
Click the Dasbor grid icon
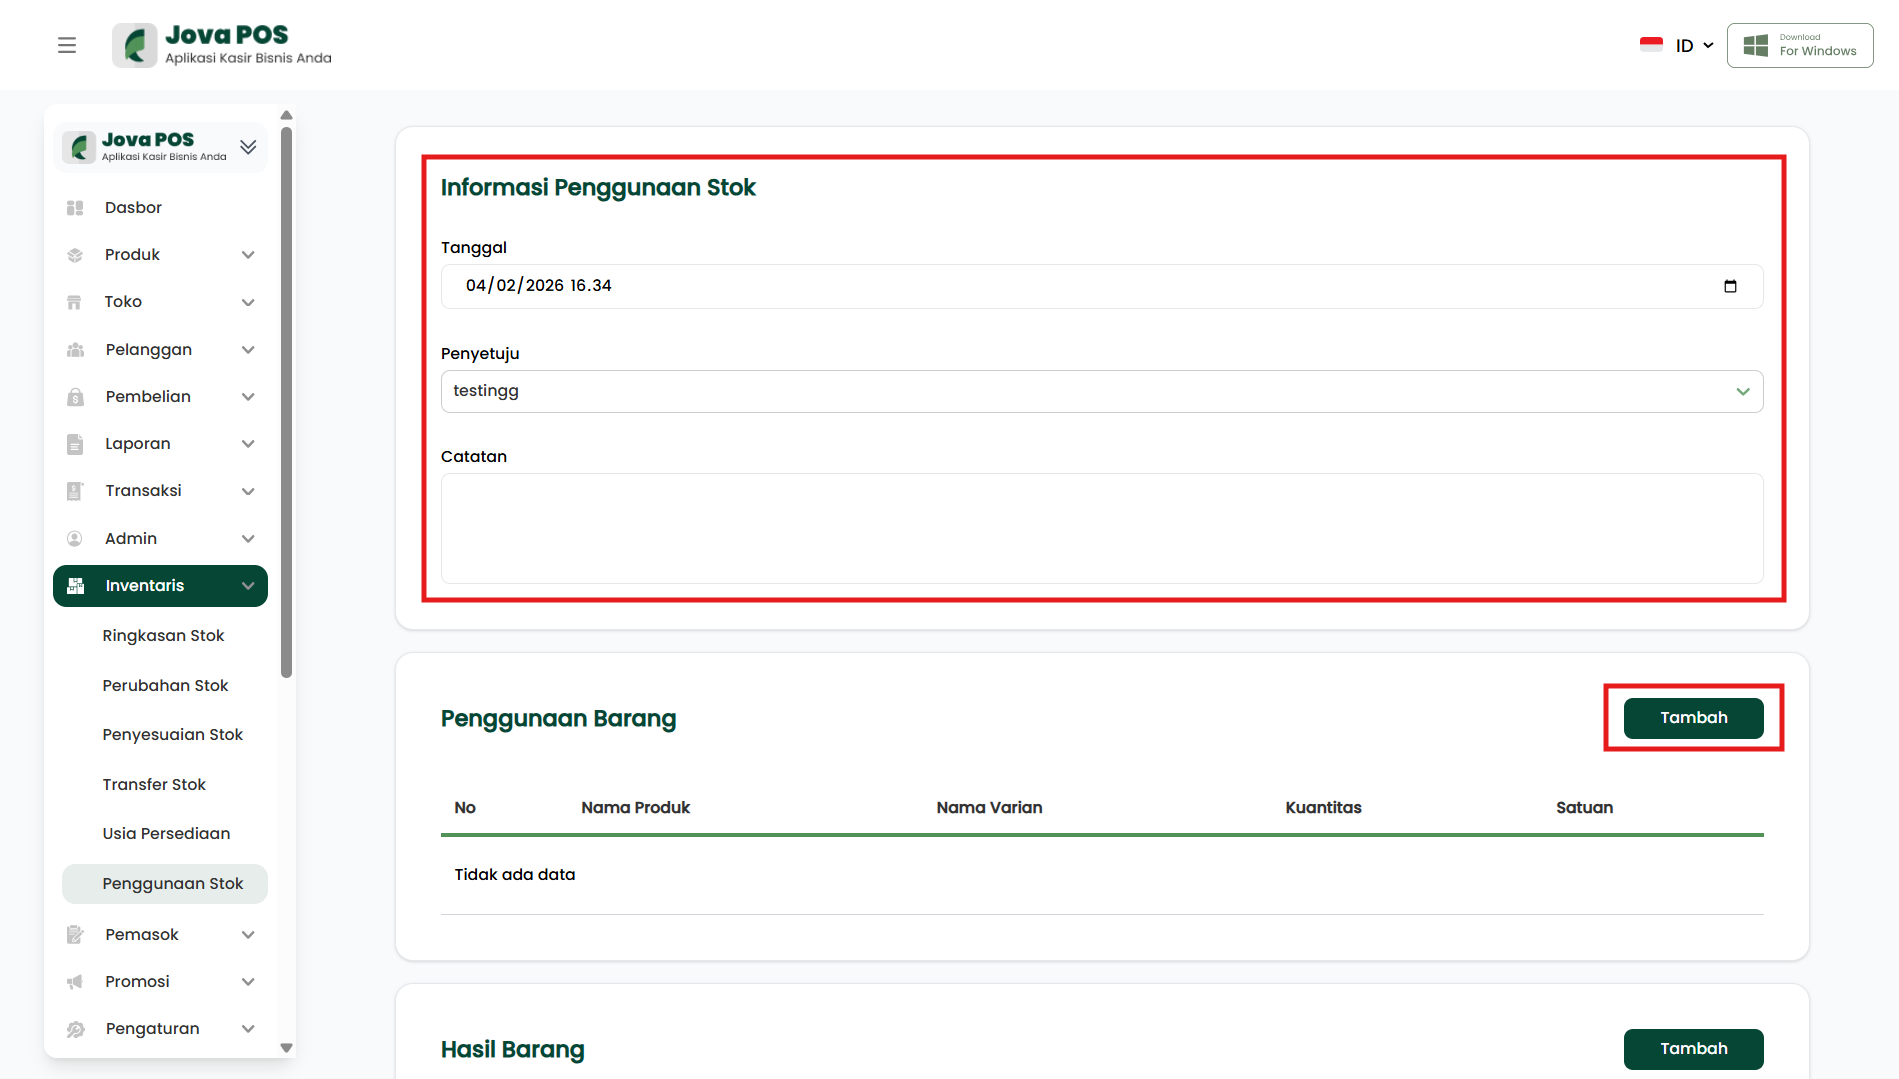[75, 208]
